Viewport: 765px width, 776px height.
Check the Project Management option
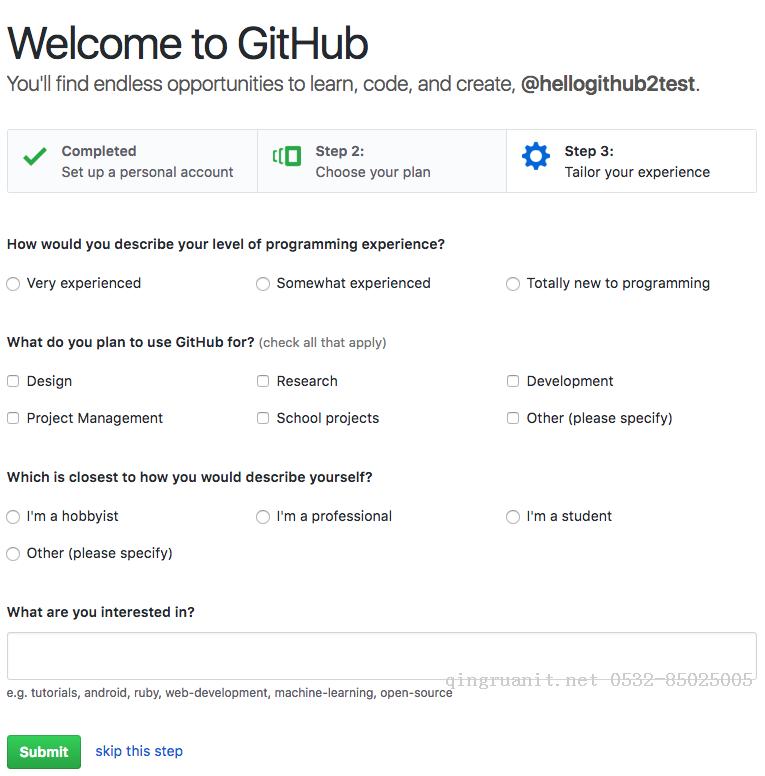tap(13, 418)
